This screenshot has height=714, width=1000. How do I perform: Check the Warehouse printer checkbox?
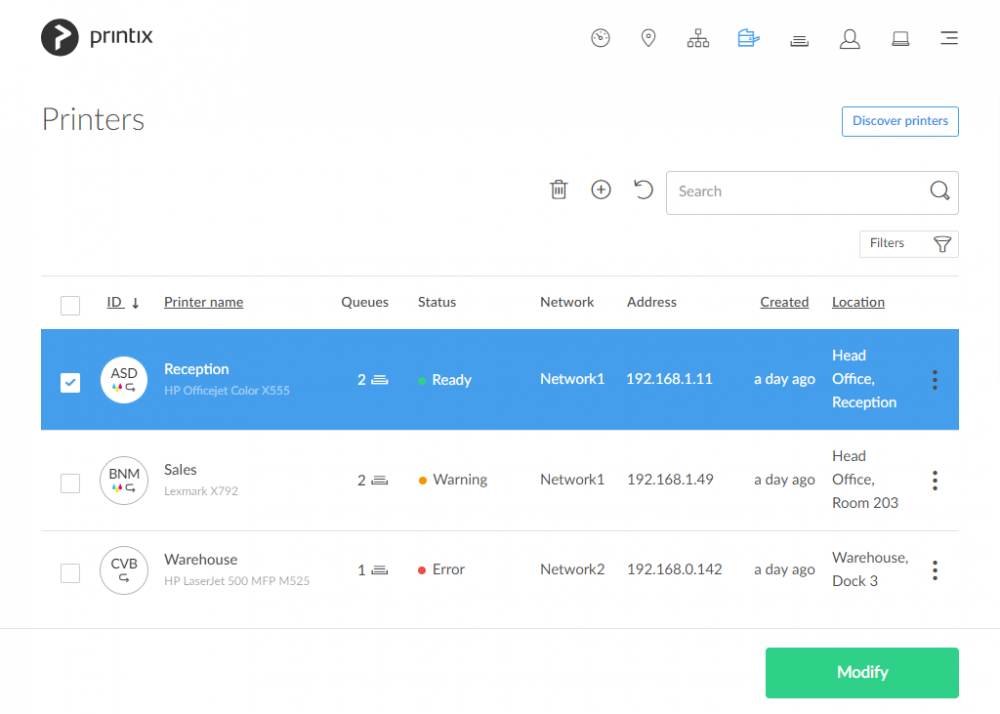70,573
